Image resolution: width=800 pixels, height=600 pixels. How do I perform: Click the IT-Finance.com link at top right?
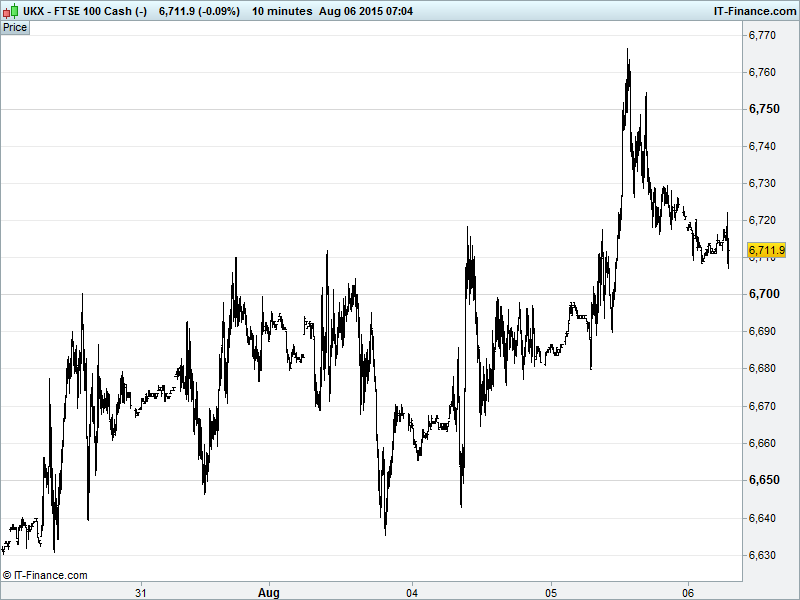[753, 11]
